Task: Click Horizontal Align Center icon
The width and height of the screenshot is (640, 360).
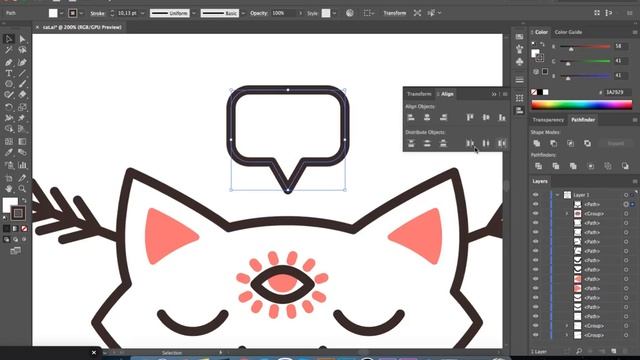Action: pyautogui.click(x=427, y=118)
